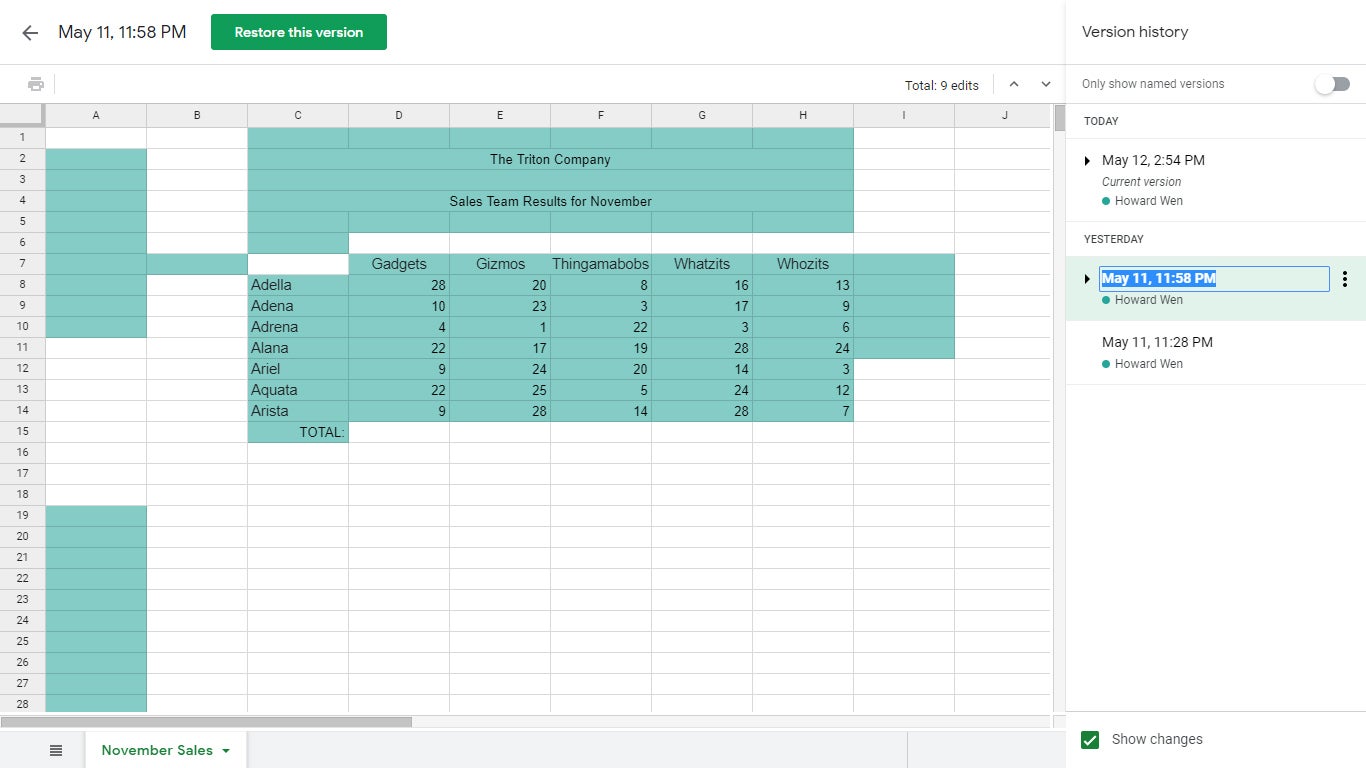Click the vertical scrollbar thumb
Viewport: 1366px width, 768px height.
(x=1060, y=117)
